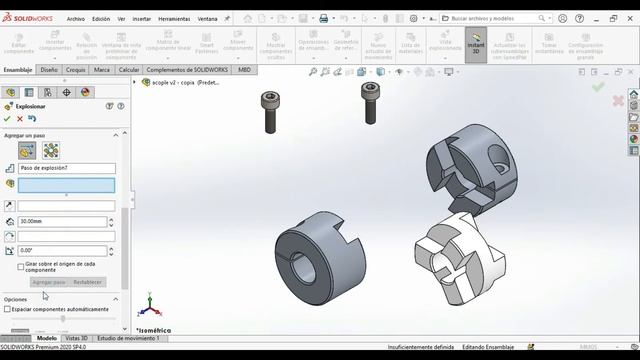640x360 pixels.
Task: Open the help question mark icon
Action: pos(579,18)
